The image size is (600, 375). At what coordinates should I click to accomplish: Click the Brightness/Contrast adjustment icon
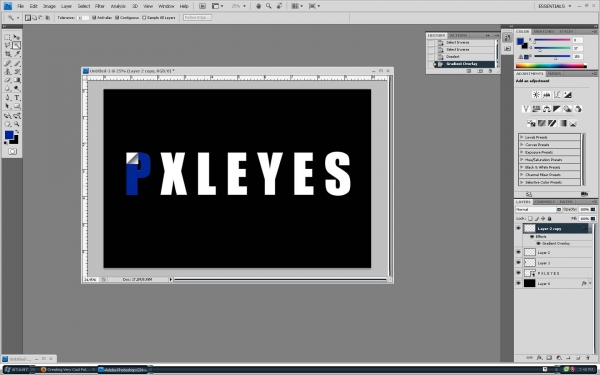[536, 95]
